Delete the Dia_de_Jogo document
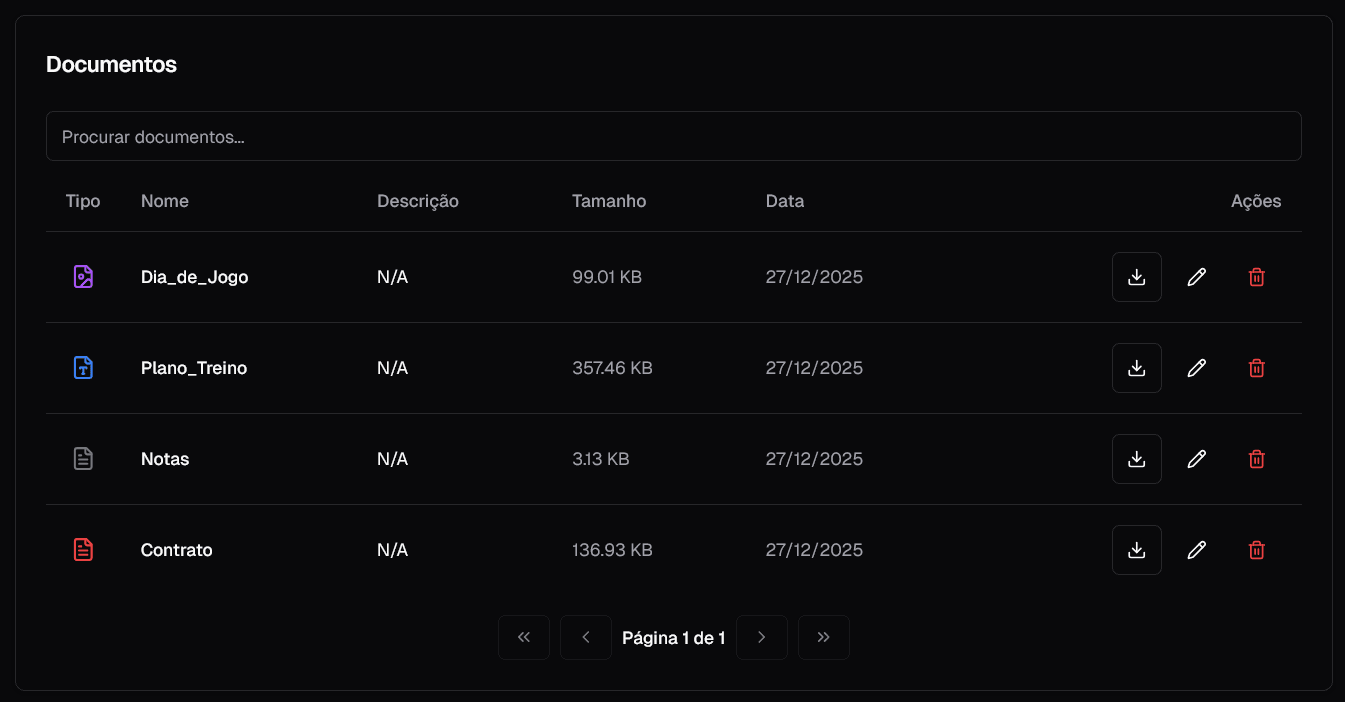The image size is (1345, 702). click(x=1257, y=277)
